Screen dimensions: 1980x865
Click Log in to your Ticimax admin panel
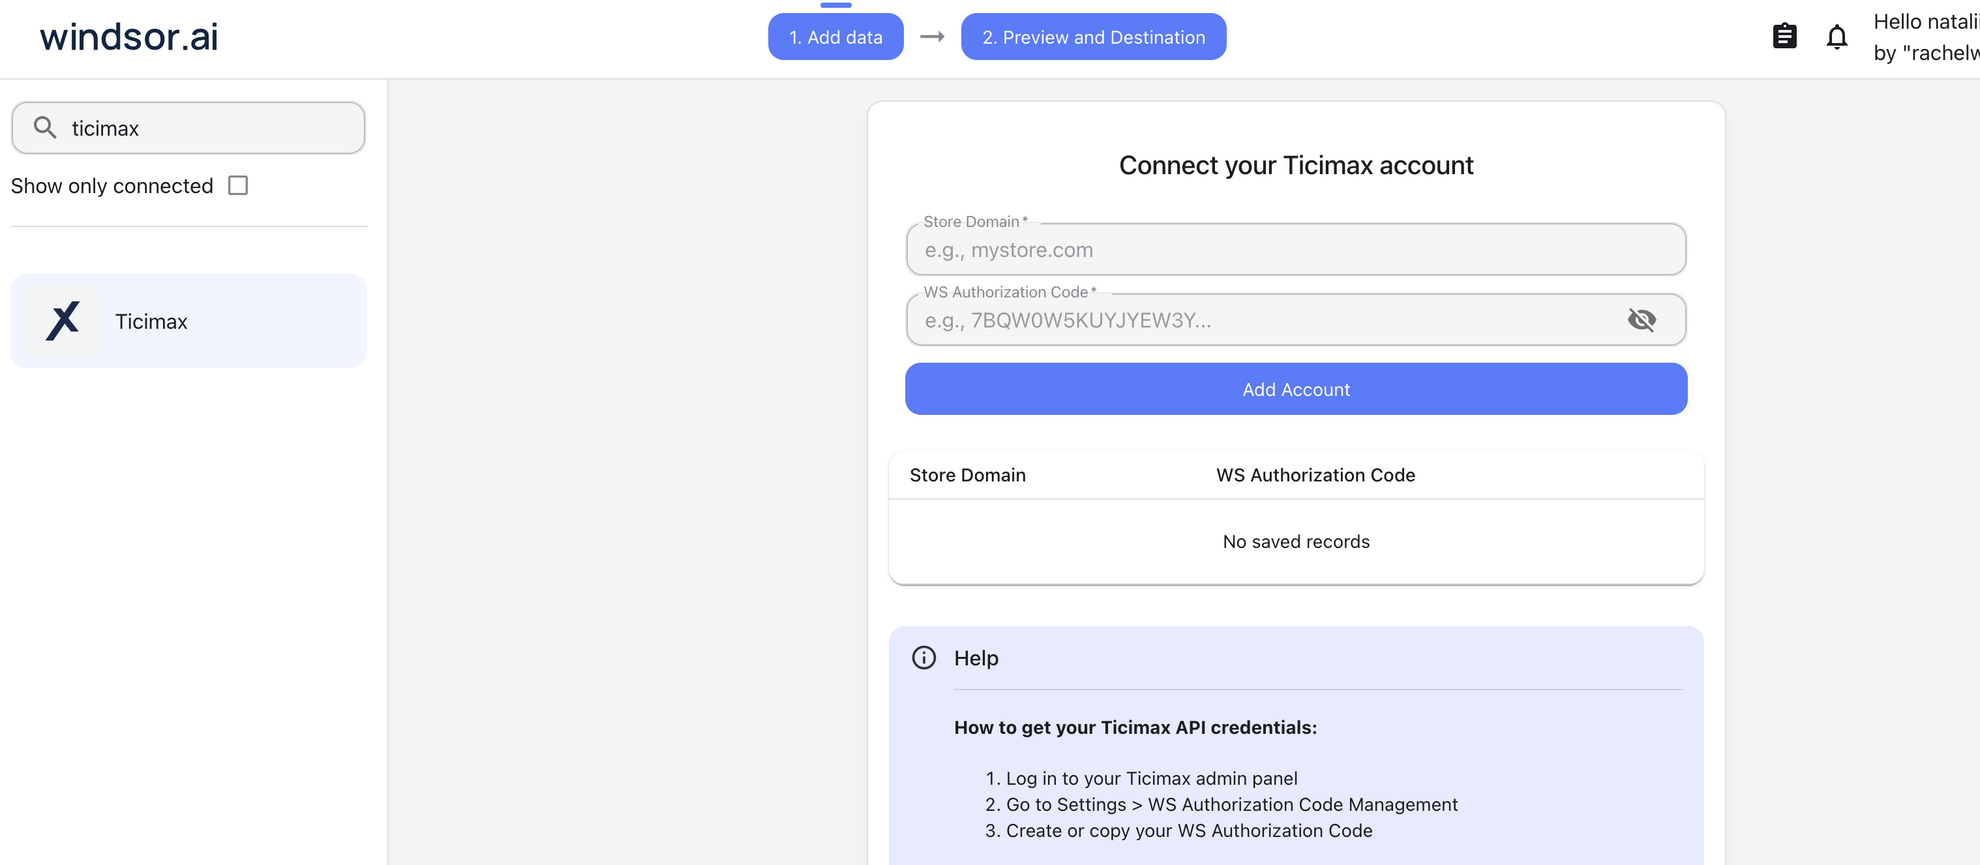tap(1152, 778)
